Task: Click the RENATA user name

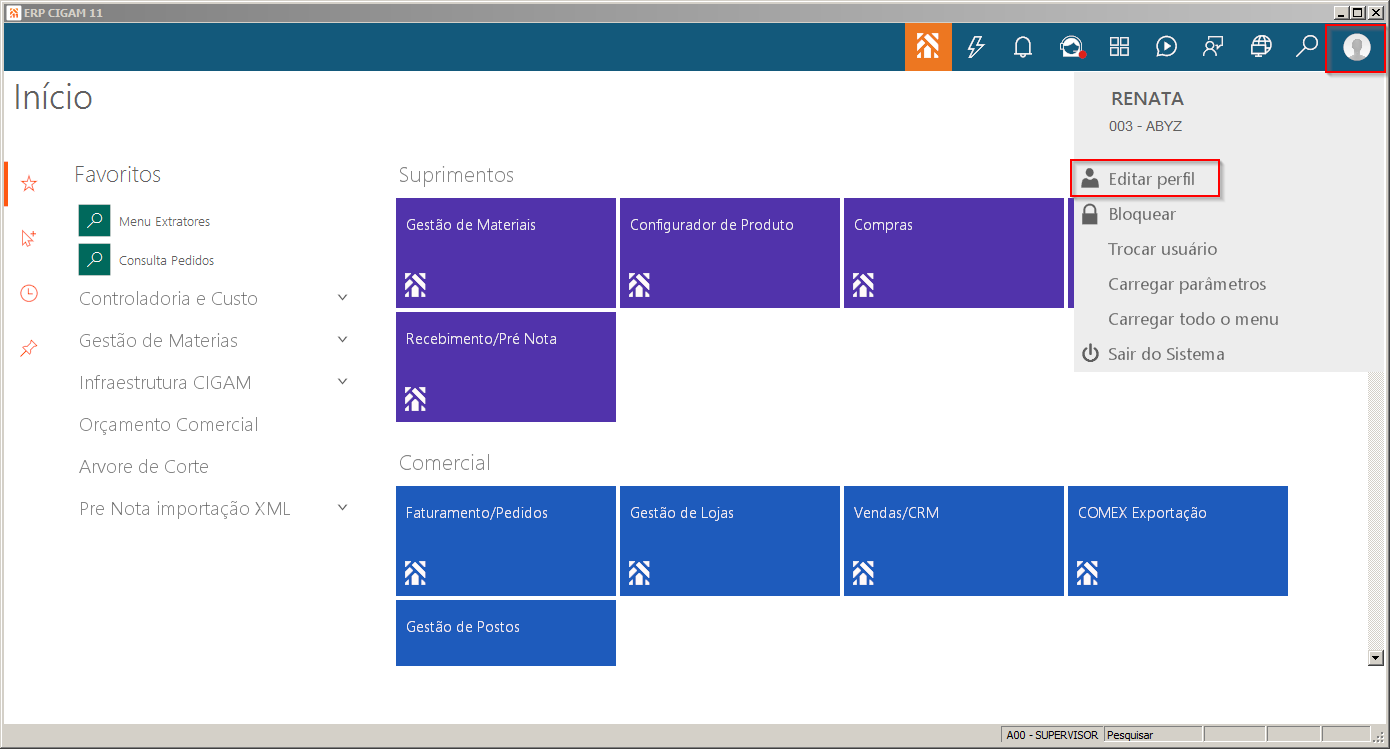Action: point(1147,99)
